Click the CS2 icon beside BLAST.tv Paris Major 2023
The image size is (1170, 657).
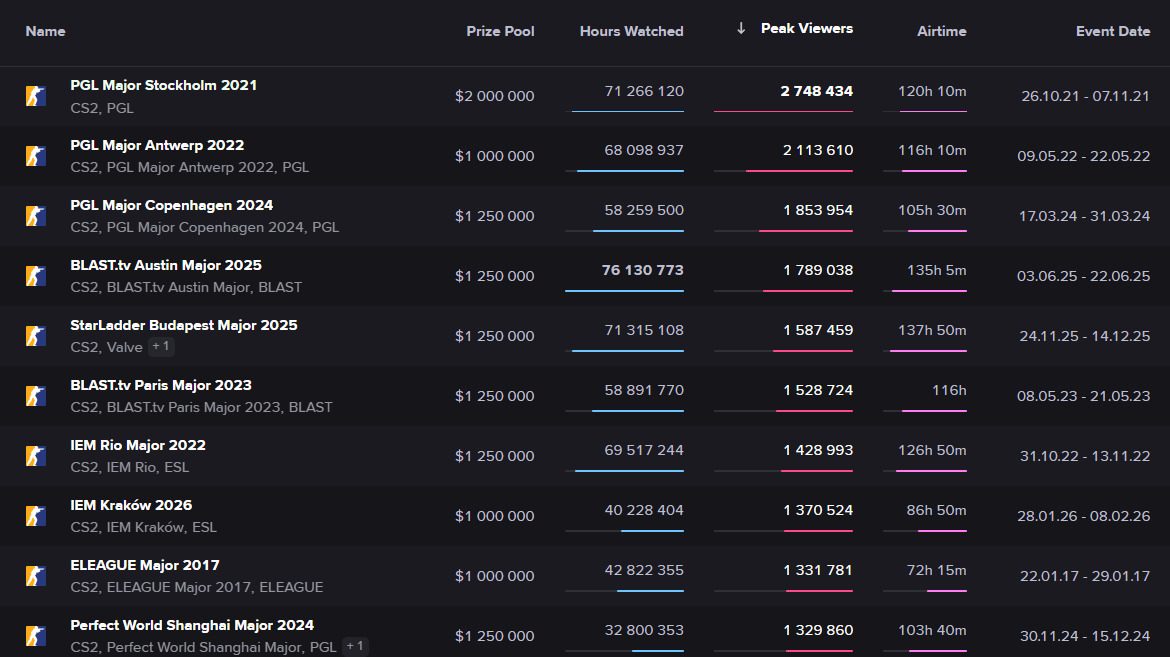[x=36, y=396]
